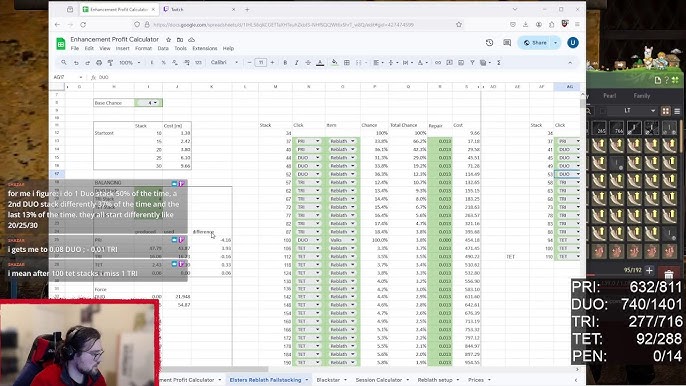Screen dimensions: 686x386
Task: Click the font size input field
Action: [x=261, y=63]
